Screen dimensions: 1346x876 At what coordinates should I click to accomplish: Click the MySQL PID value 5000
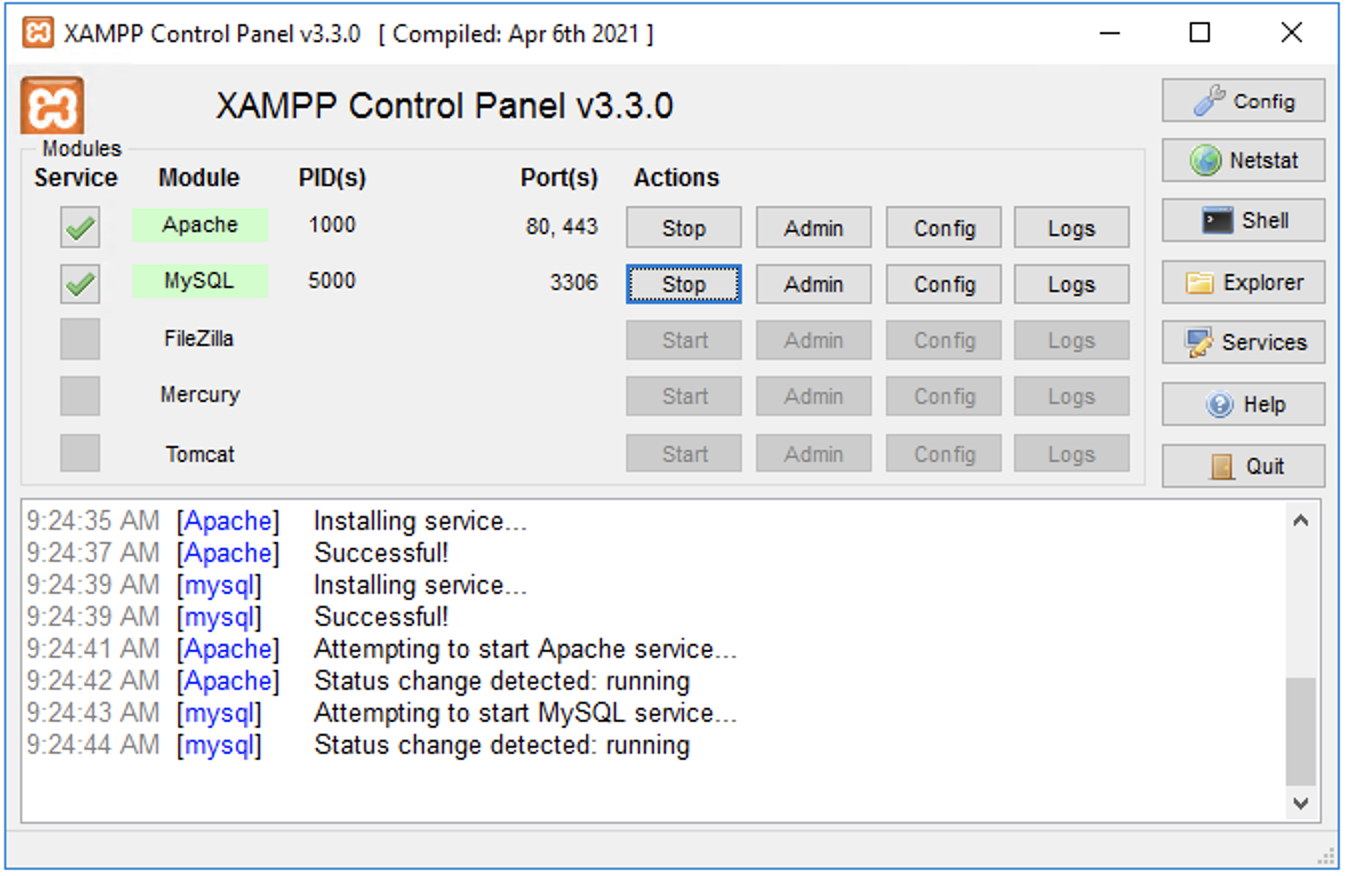coord(332,280)
